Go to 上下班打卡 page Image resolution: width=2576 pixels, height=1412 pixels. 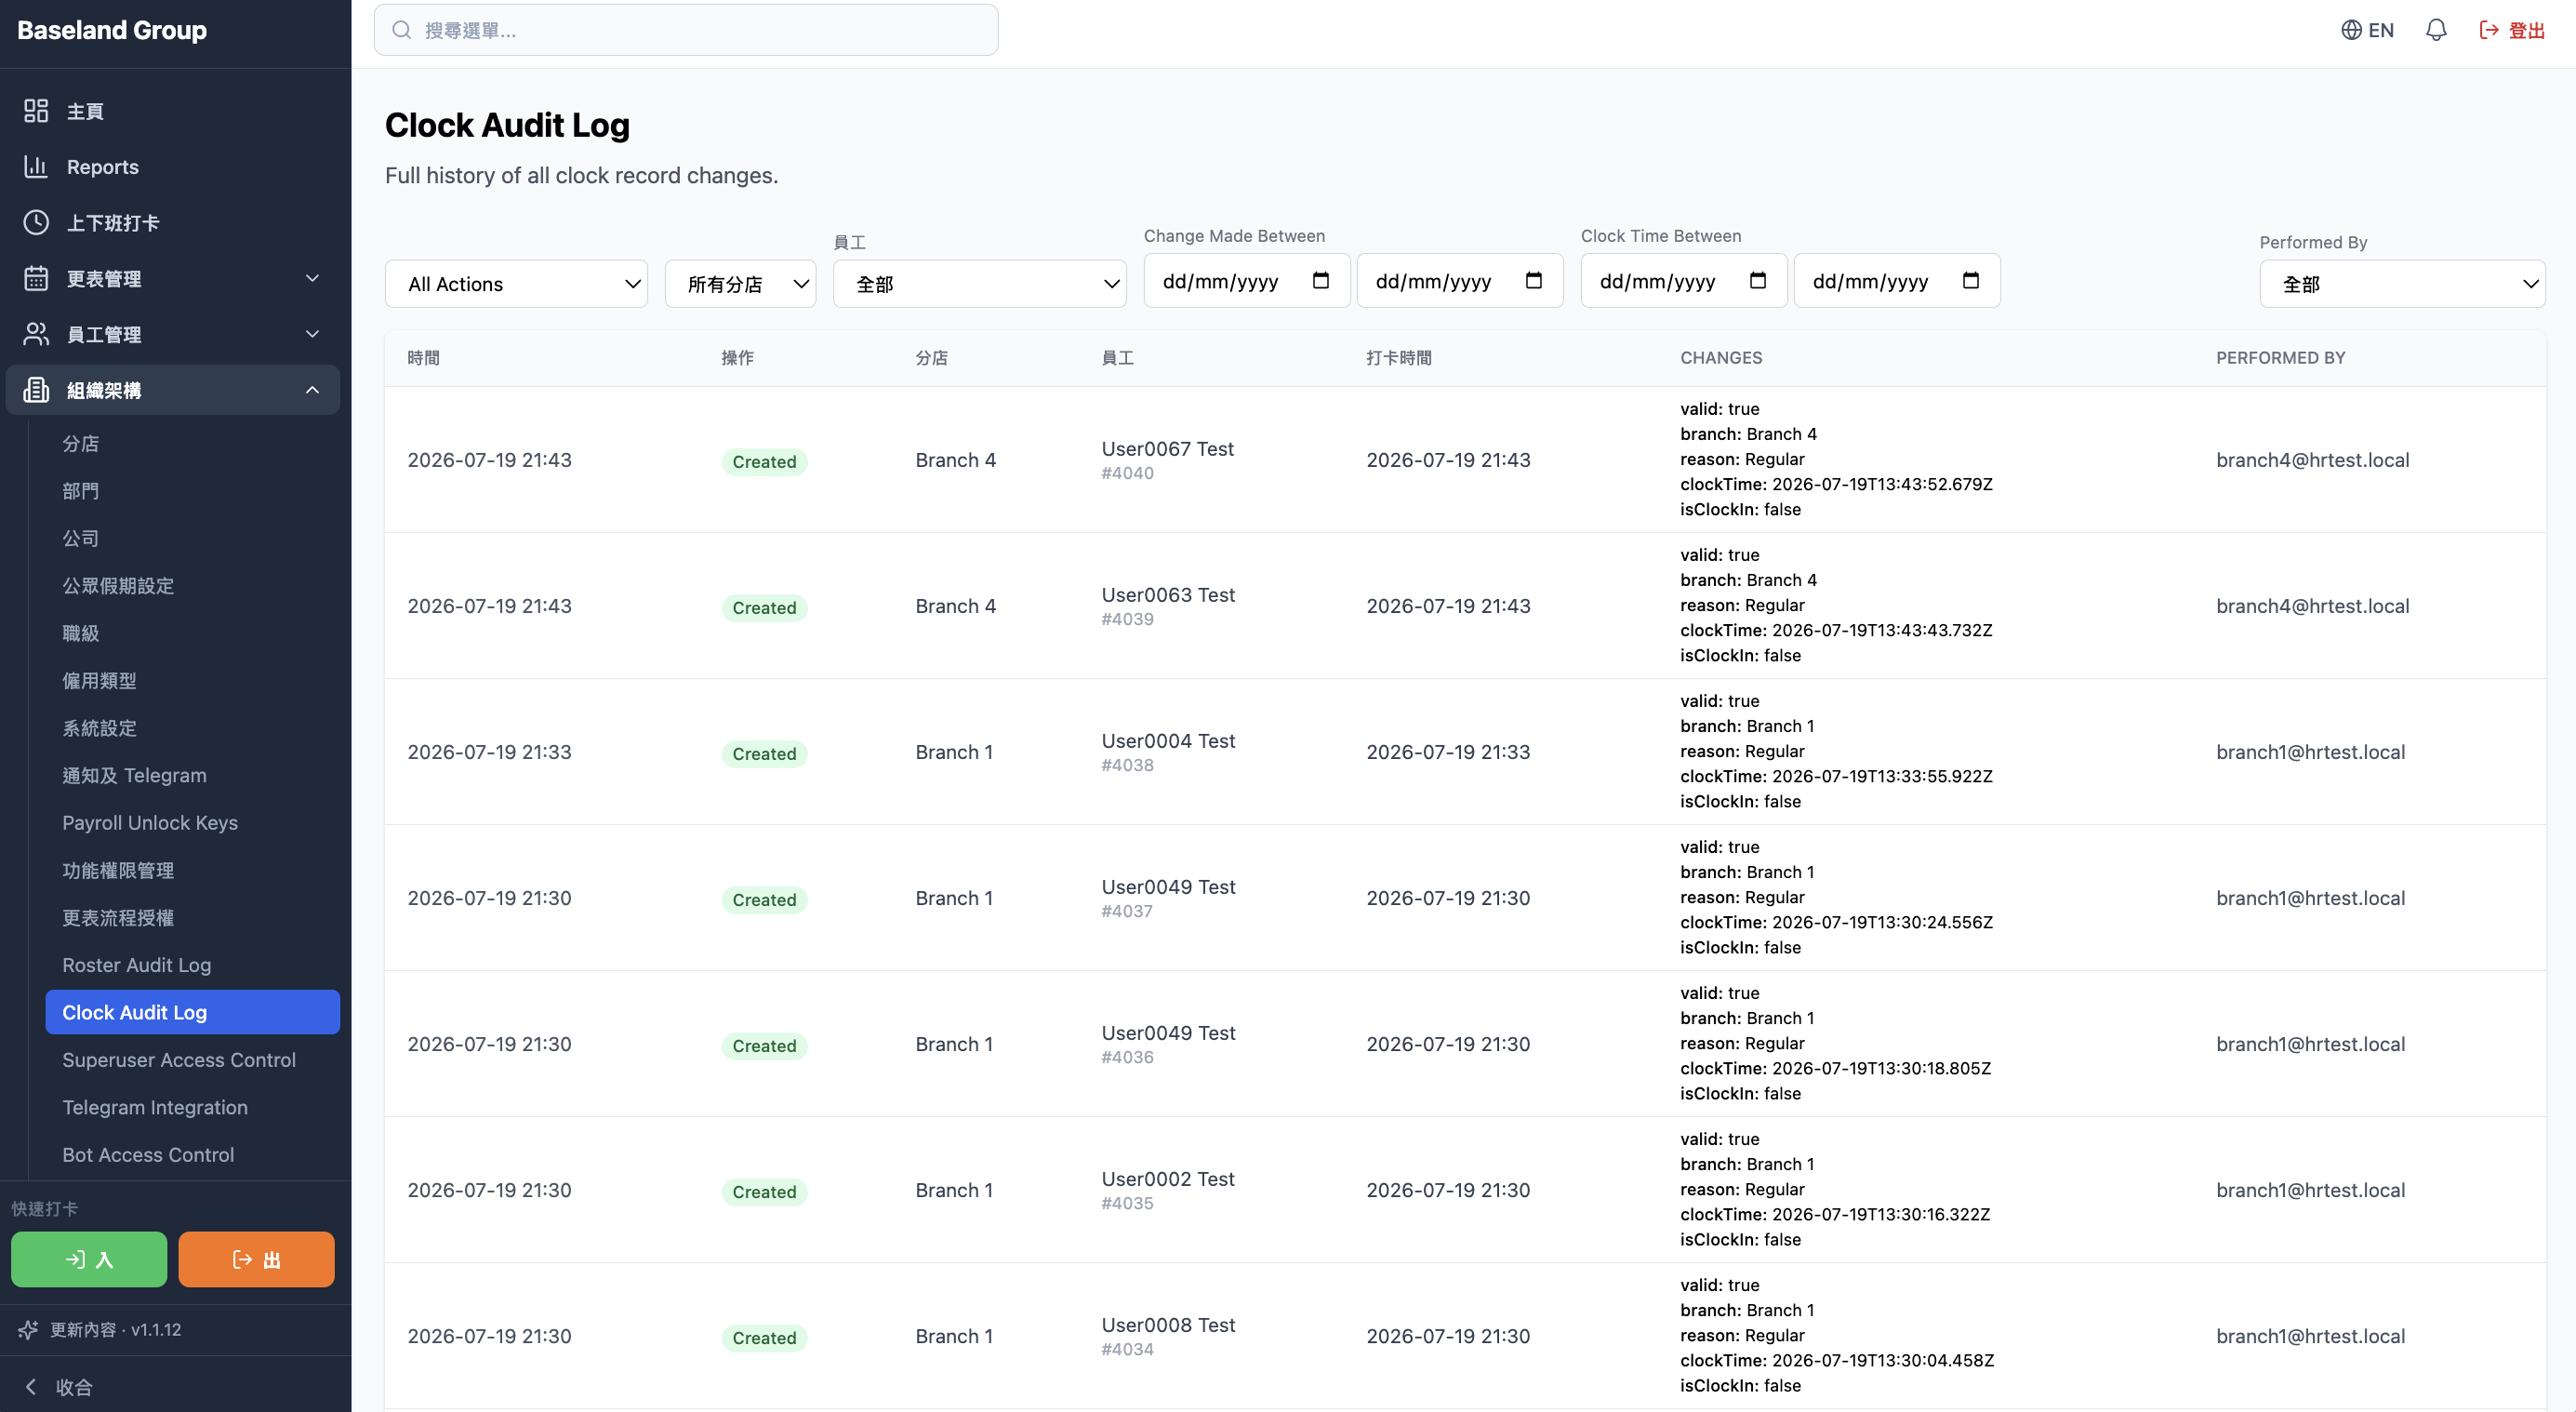(173, 222)
